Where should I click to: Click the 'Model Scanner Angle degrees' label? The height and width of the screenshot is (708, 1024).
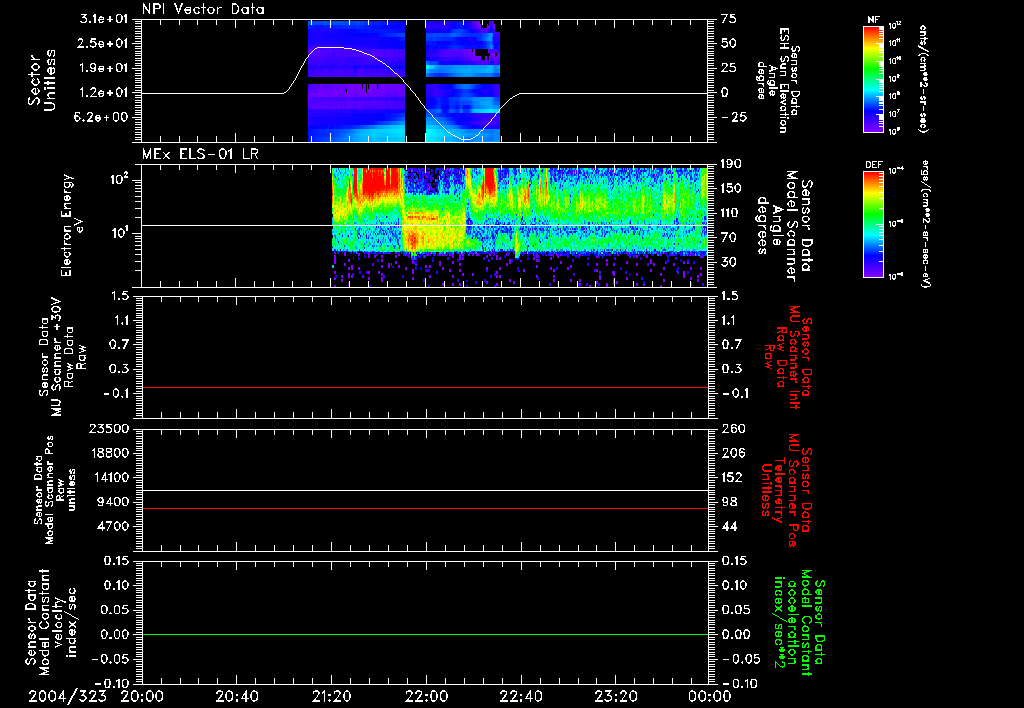(784, 226)
